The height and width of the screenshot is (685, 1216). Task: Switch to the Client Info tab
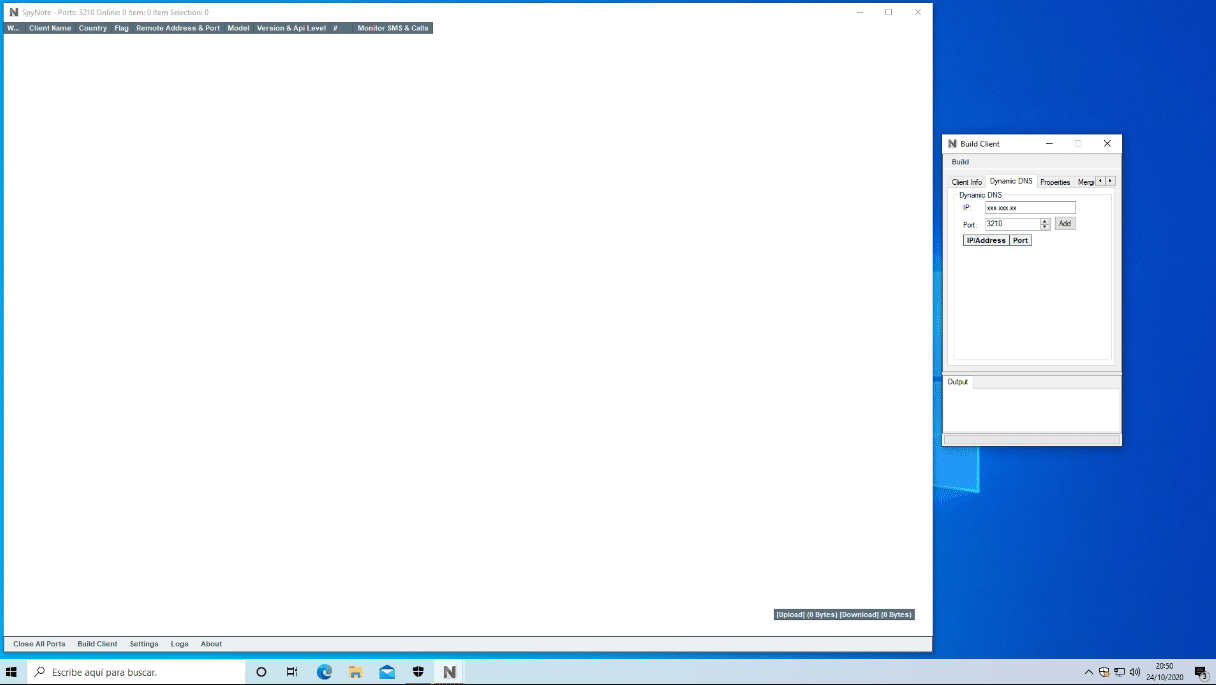pos(966,182)
